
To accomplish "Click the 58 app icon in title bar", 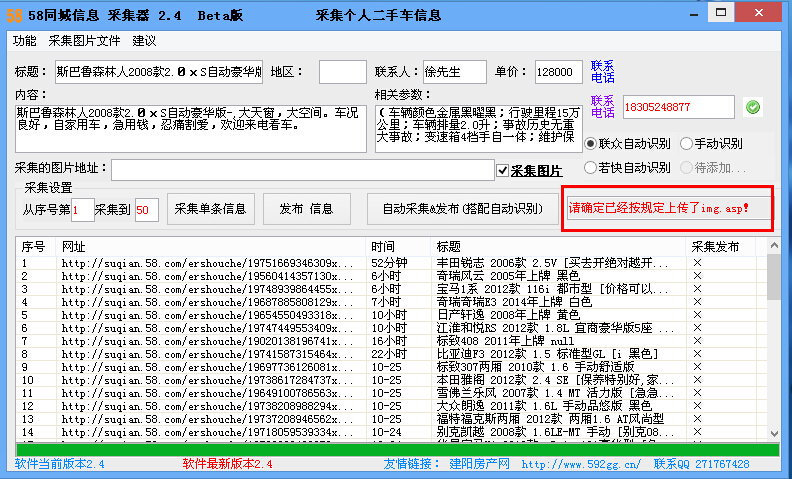I will pyautogui.click(x=14, y=15).
